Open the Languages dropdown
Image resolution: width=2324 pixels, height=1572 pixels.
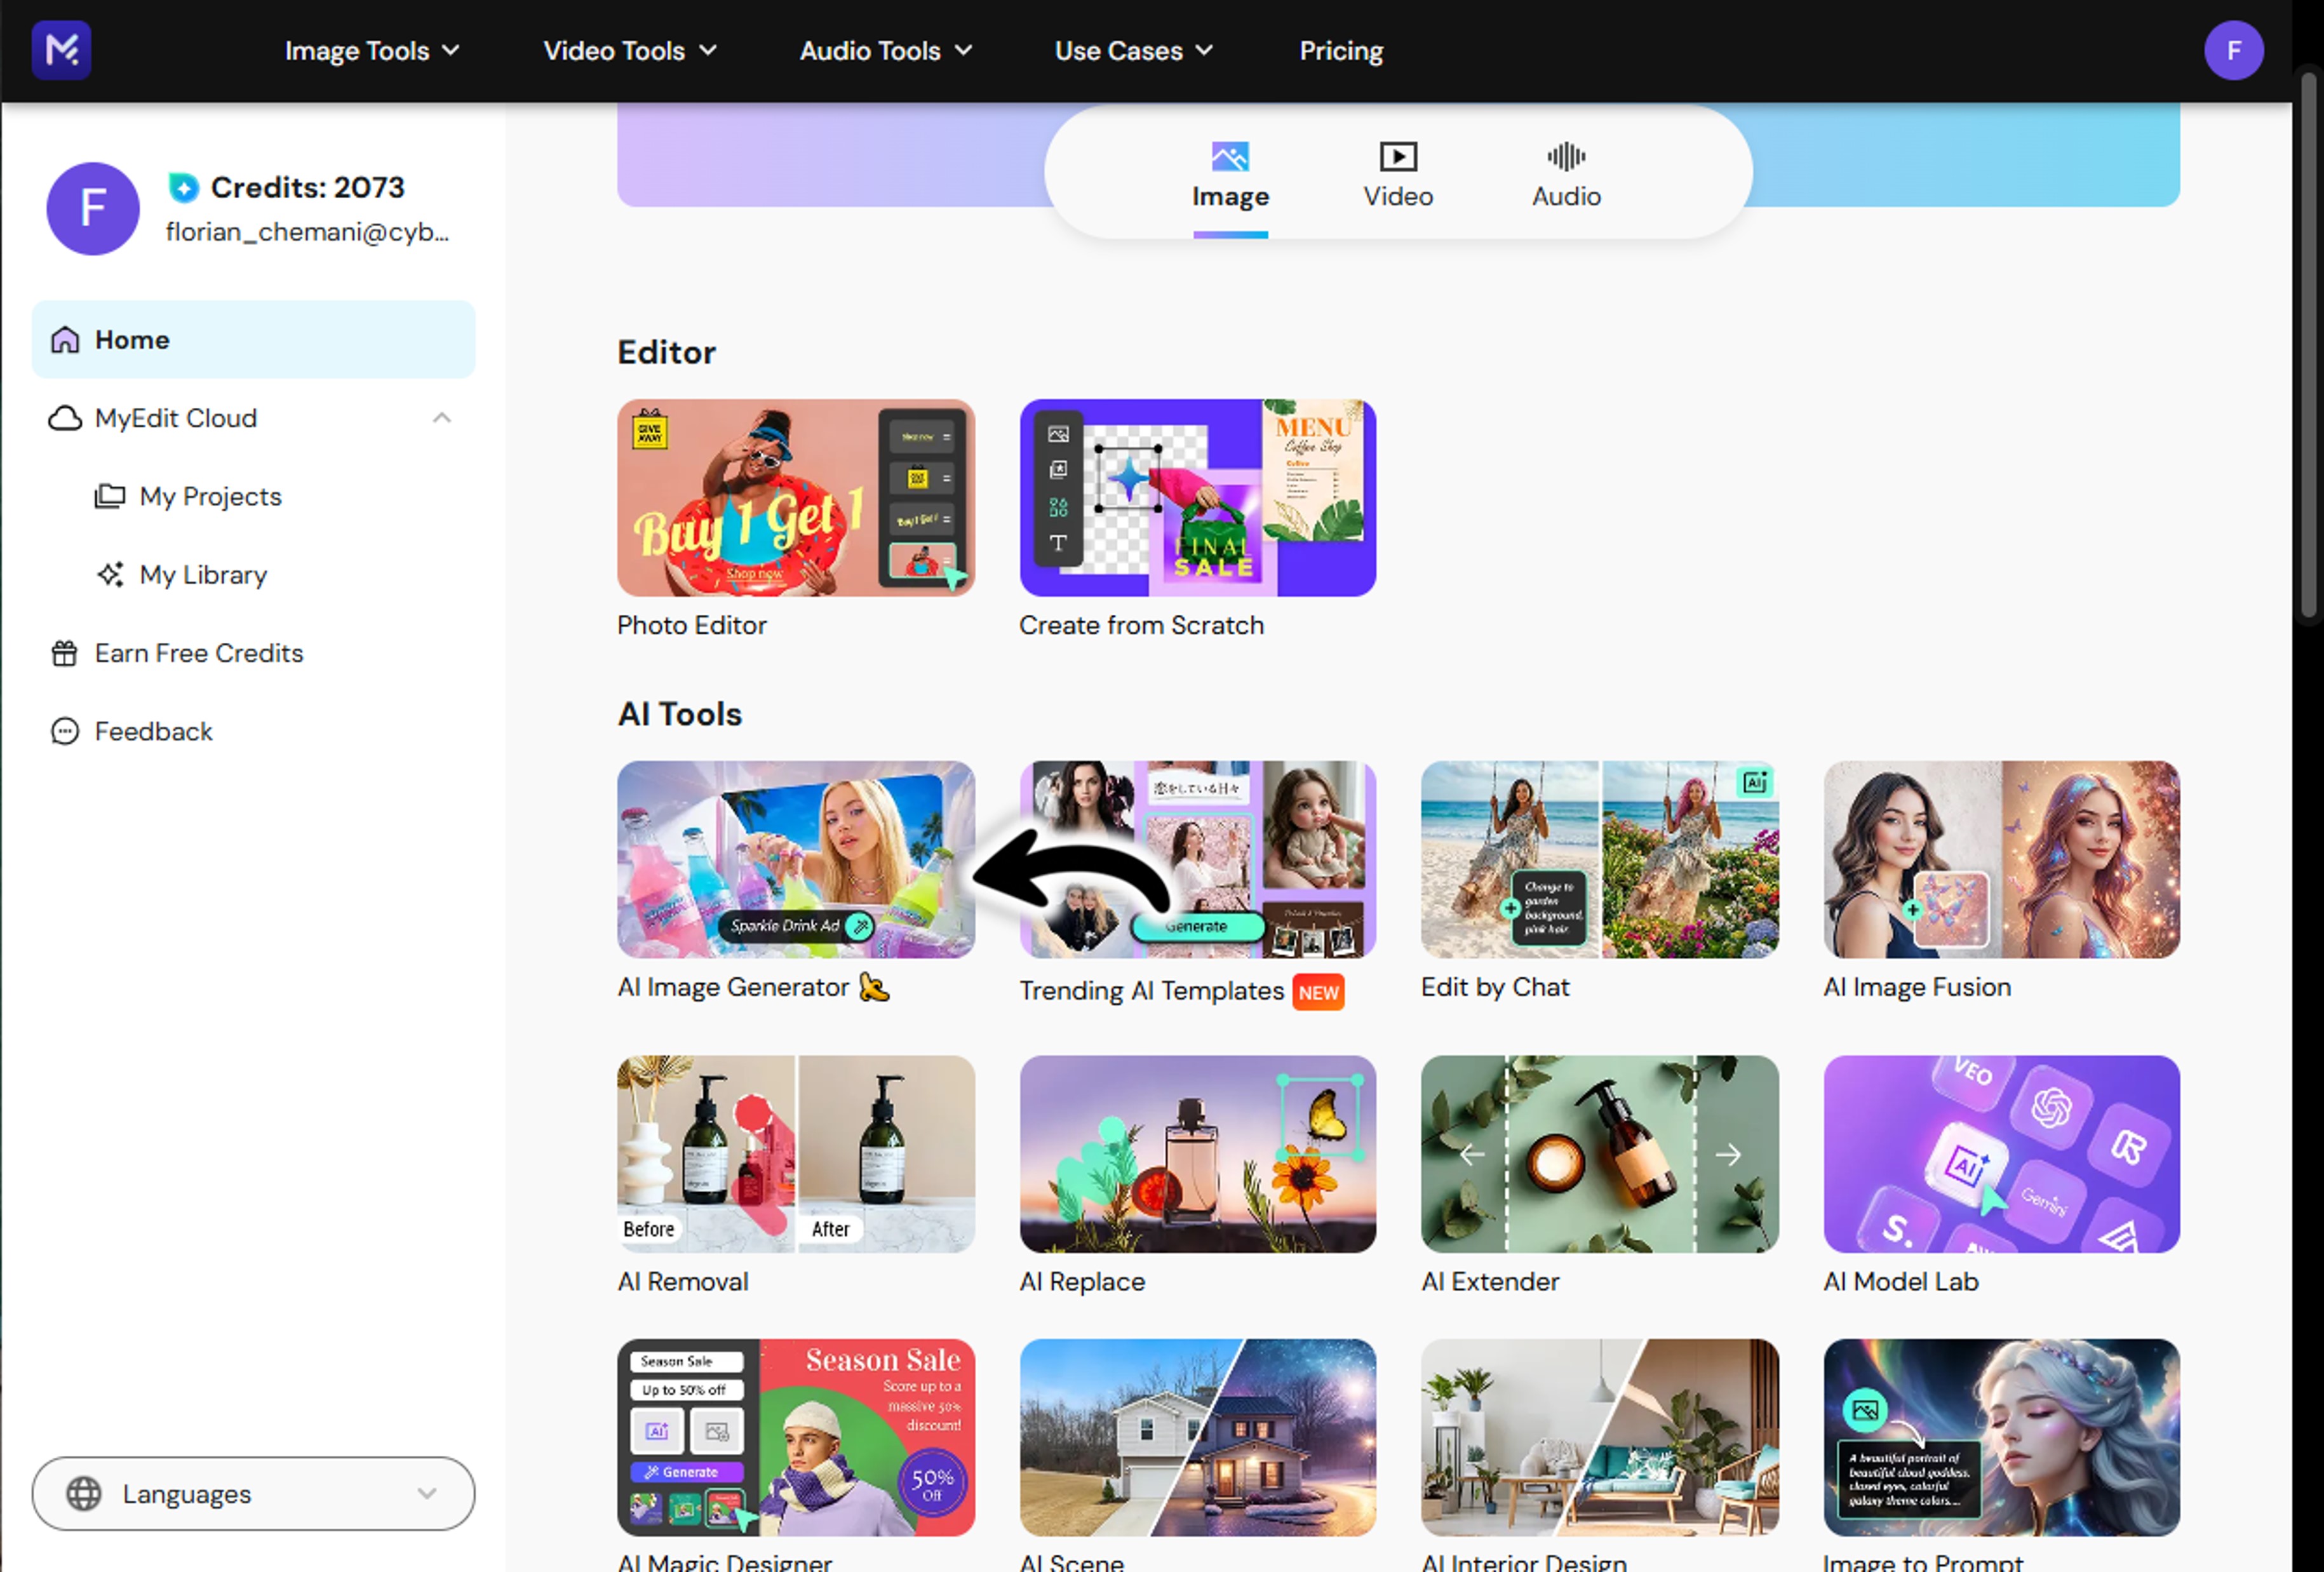point(253,1493)
